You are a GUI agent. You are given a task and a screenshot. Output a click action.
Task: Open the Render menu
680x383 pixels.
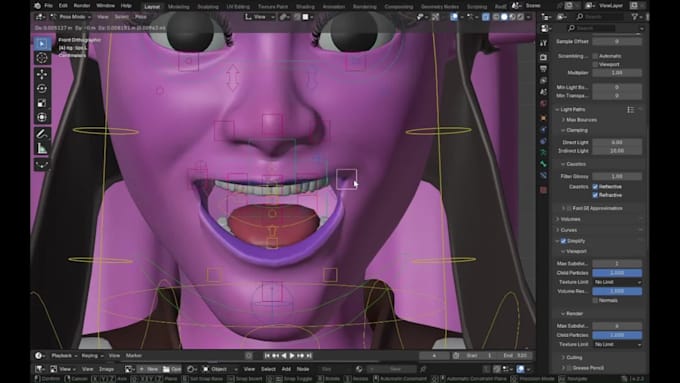coord(82,6)
